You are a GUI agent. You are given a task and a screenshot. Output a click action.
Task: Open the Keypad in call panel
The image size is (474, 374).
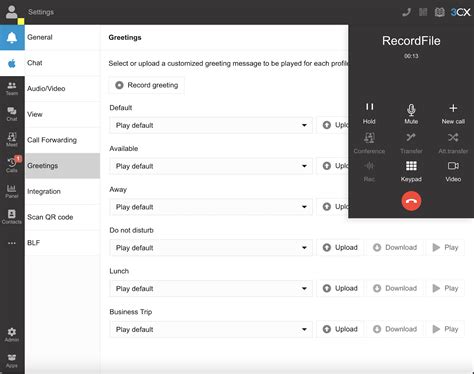pyautogui.click(x=411, y=171)
